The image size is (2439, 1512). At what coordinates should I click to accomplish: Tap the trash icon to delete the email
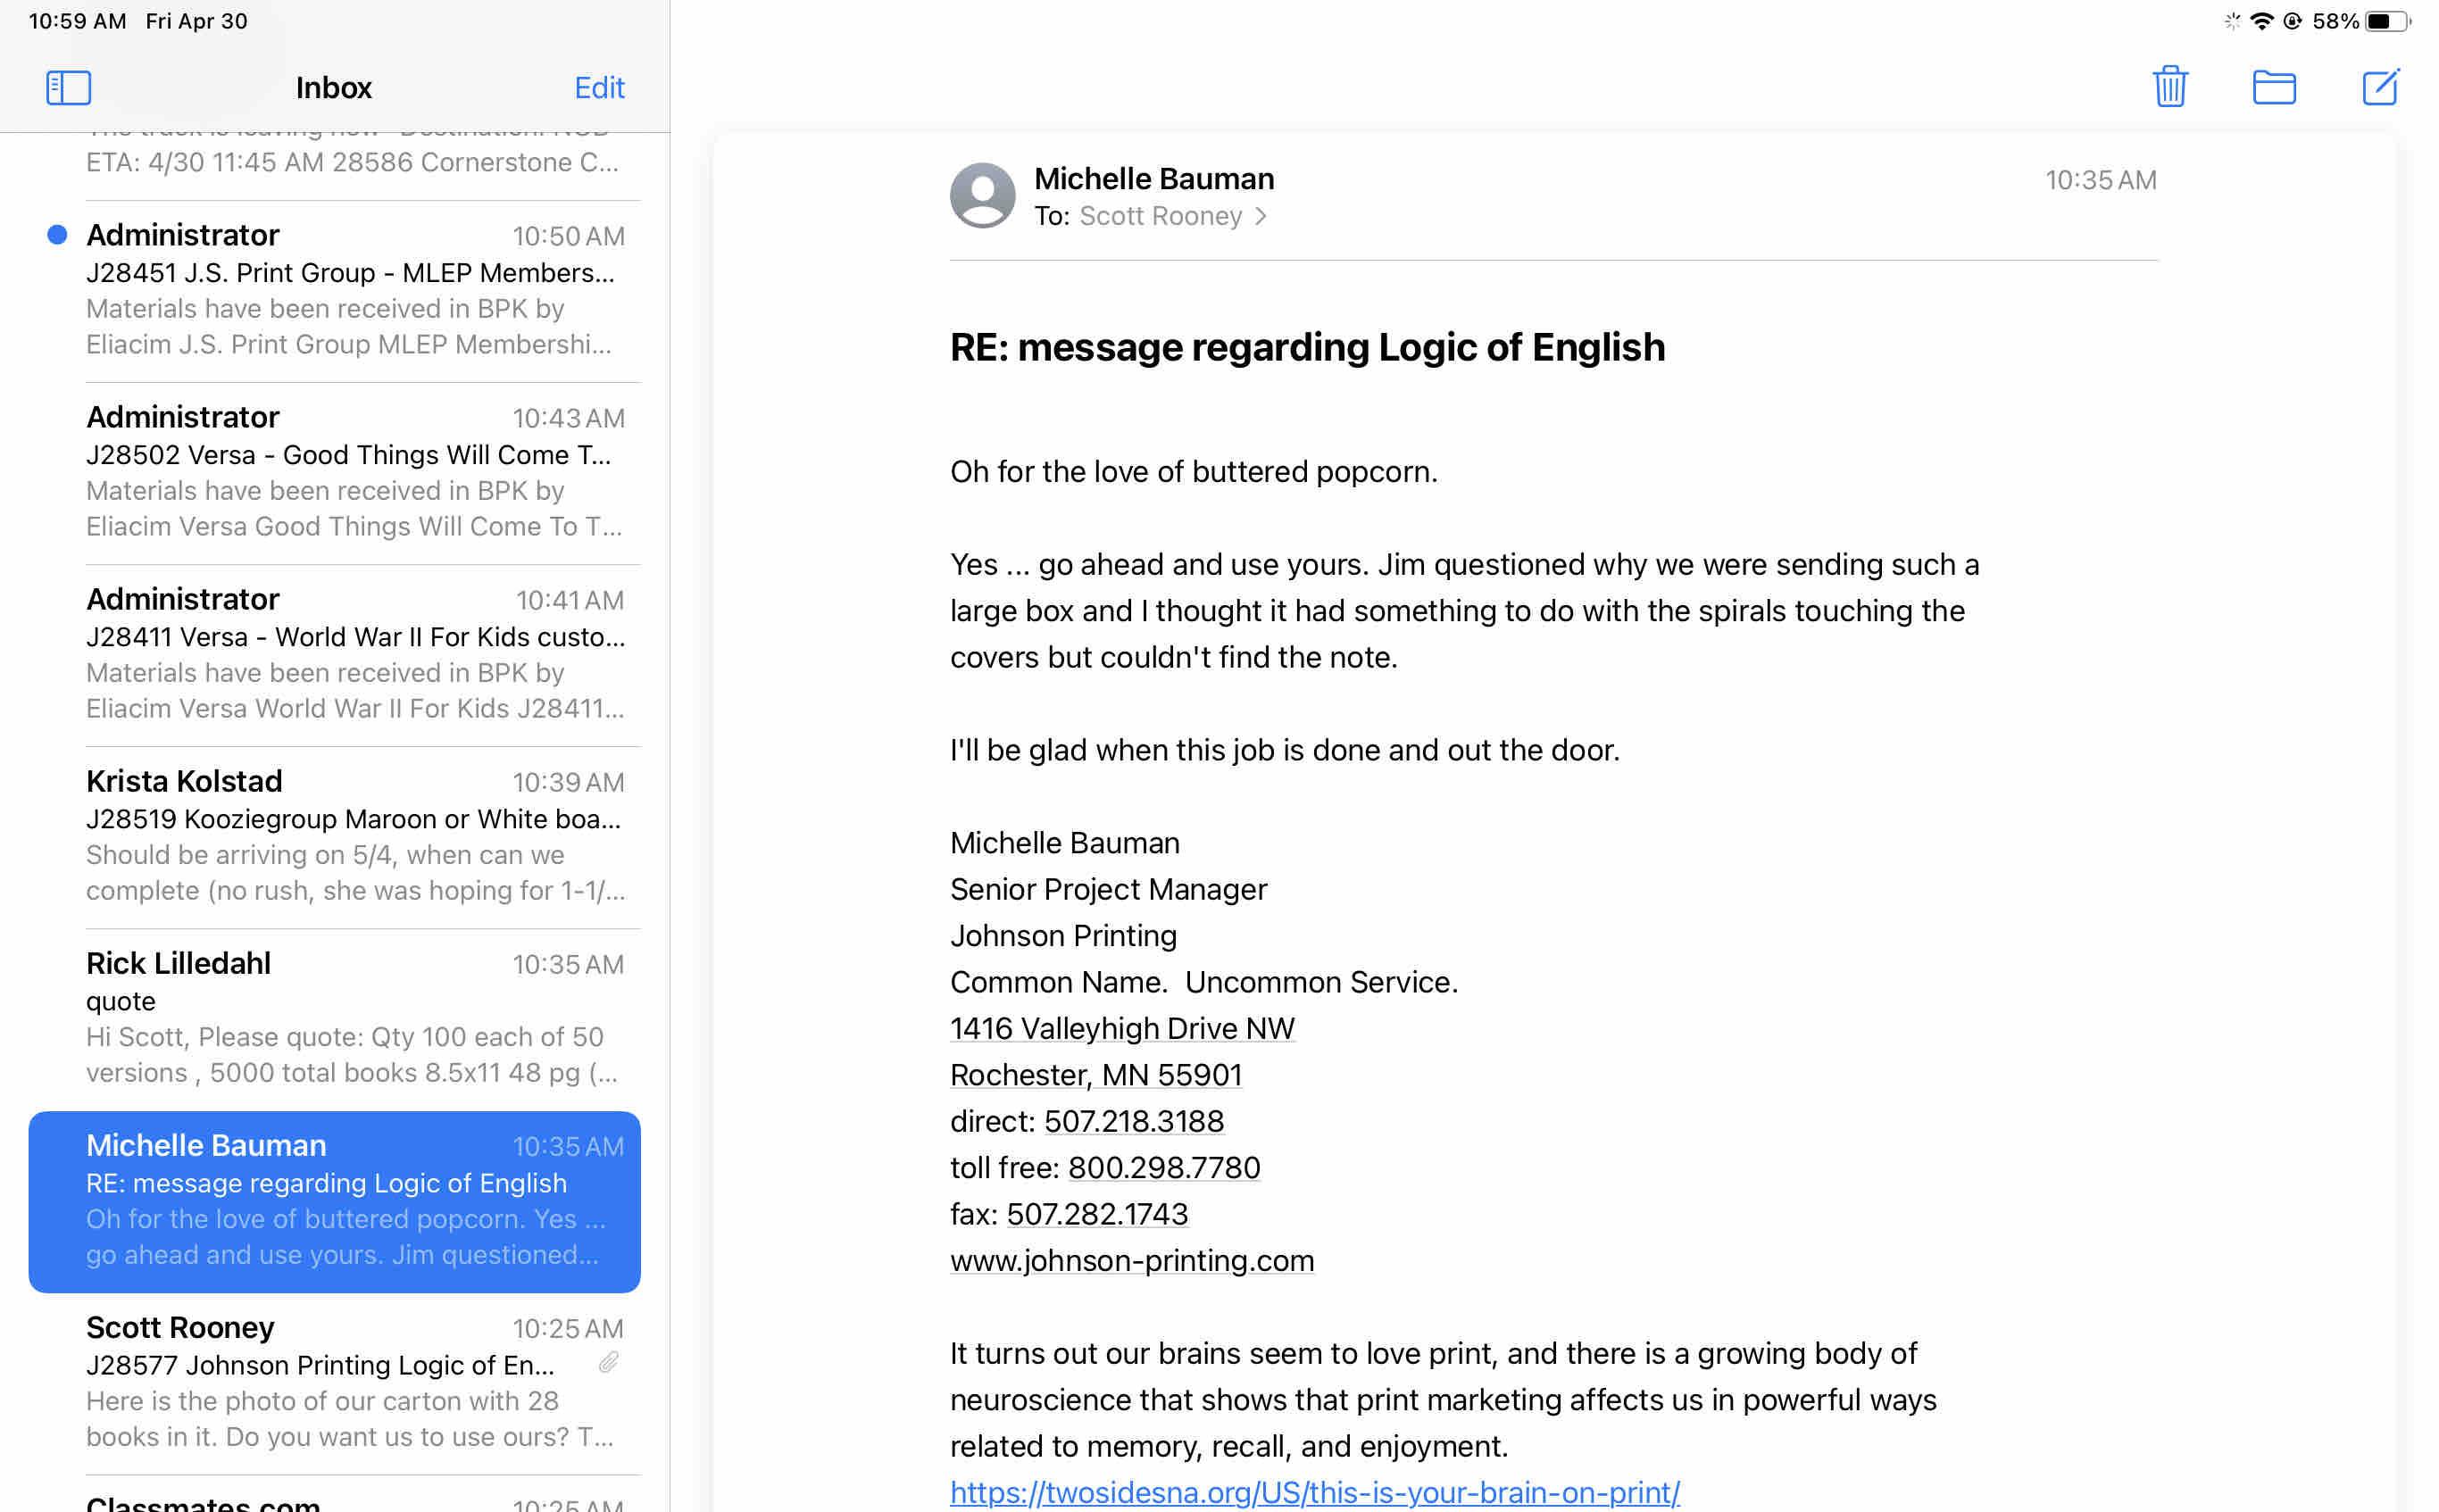click(2169, 87)
